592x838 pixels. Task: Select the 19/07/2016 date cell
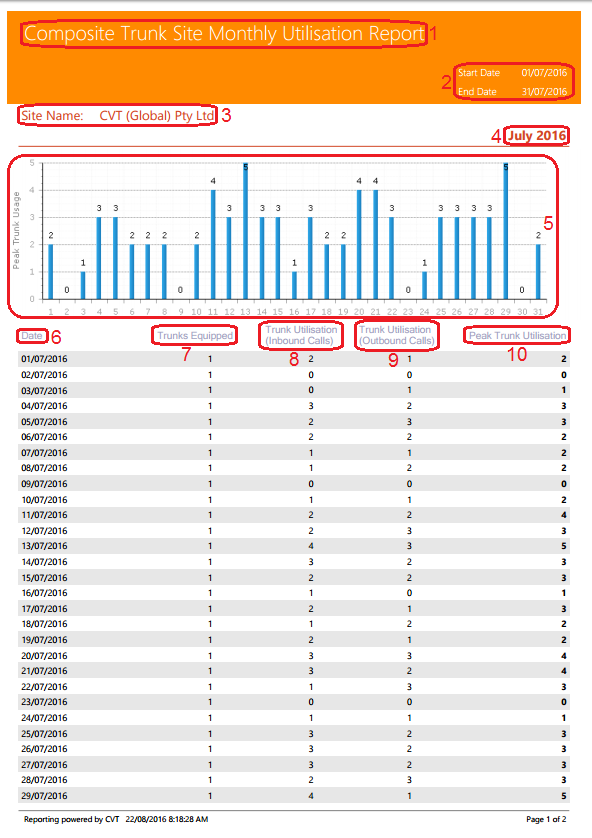(x=44, y=640)
